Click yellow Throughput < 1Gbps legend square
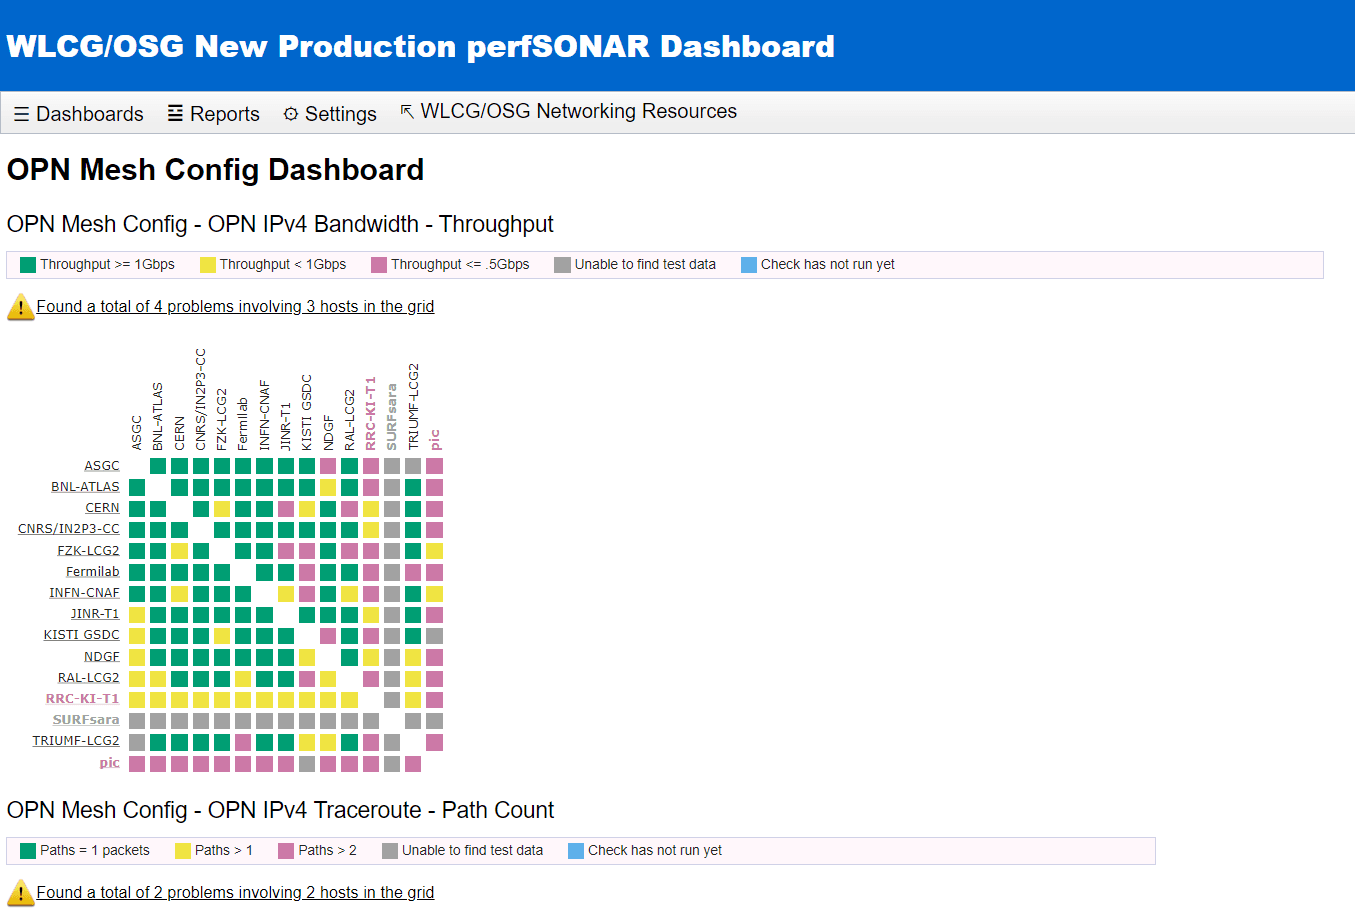 point(208,265)
